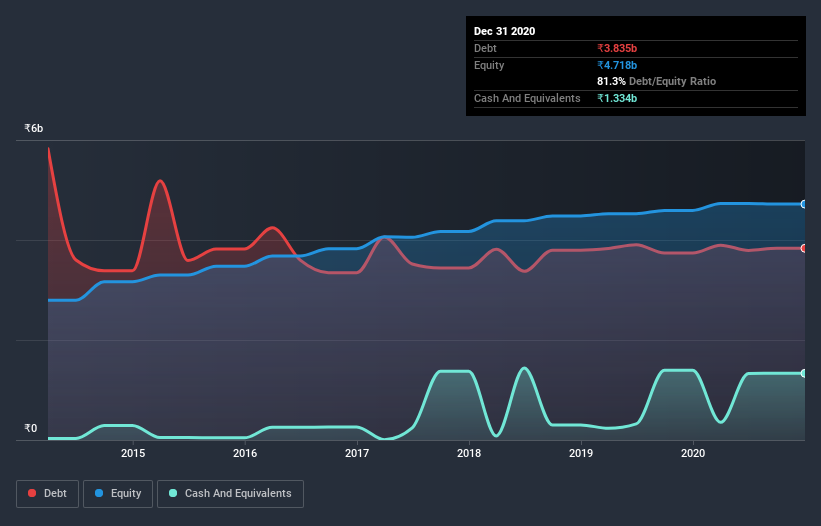This screenshot has width=821, height=526.
Task: Toggle Cash And Equivalents legend button
Action: [230, 494]
